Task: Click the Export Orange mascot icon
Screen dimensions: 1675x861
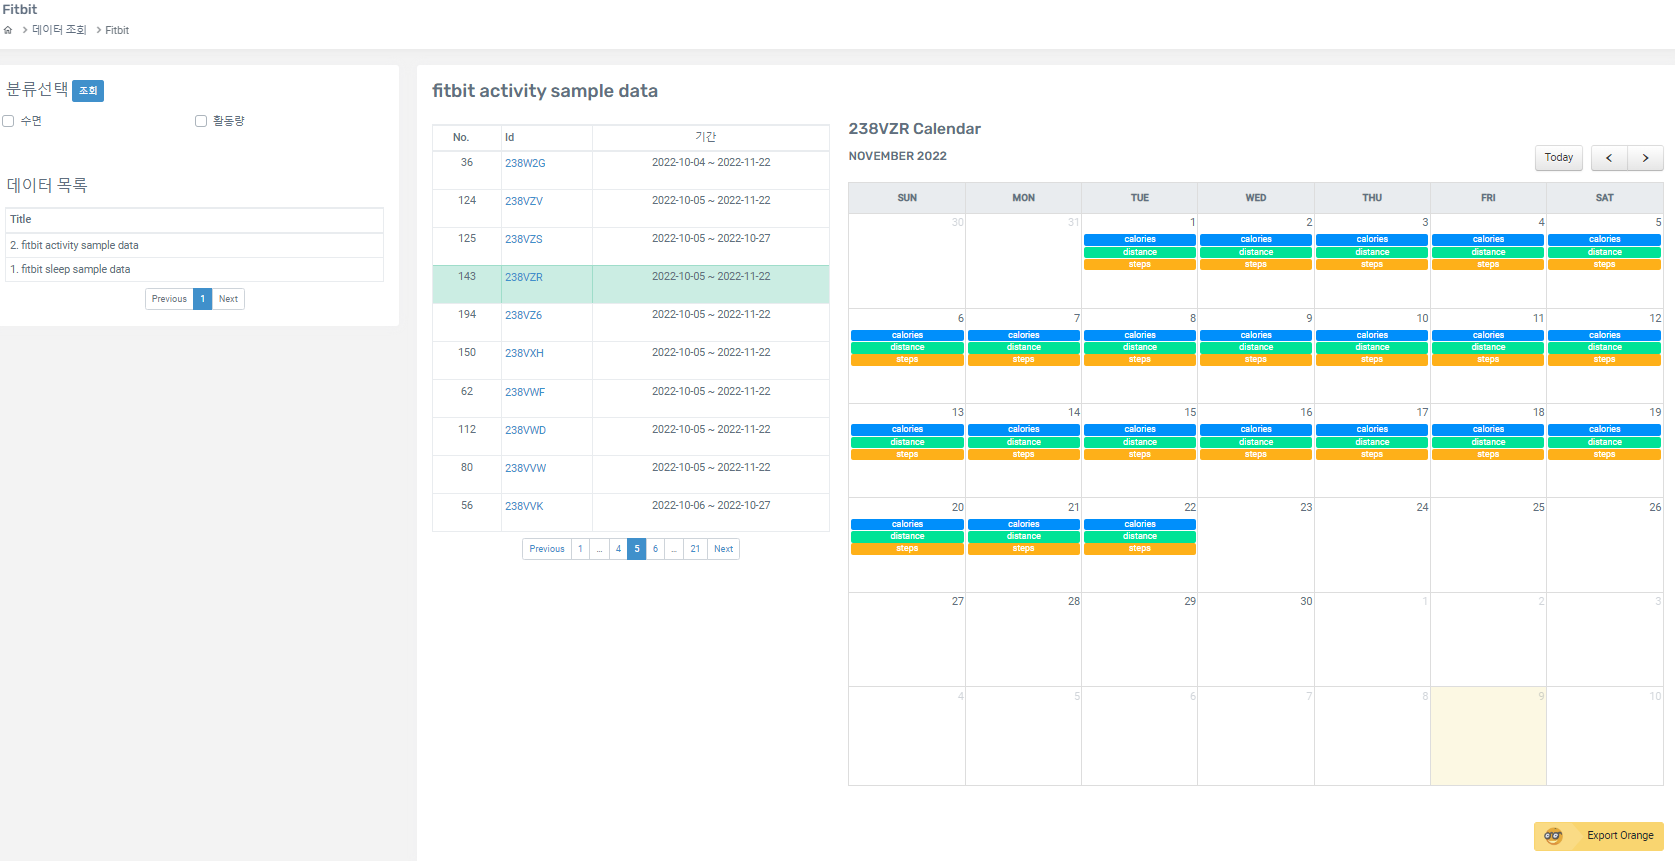Action: [x=1553, y=836]
